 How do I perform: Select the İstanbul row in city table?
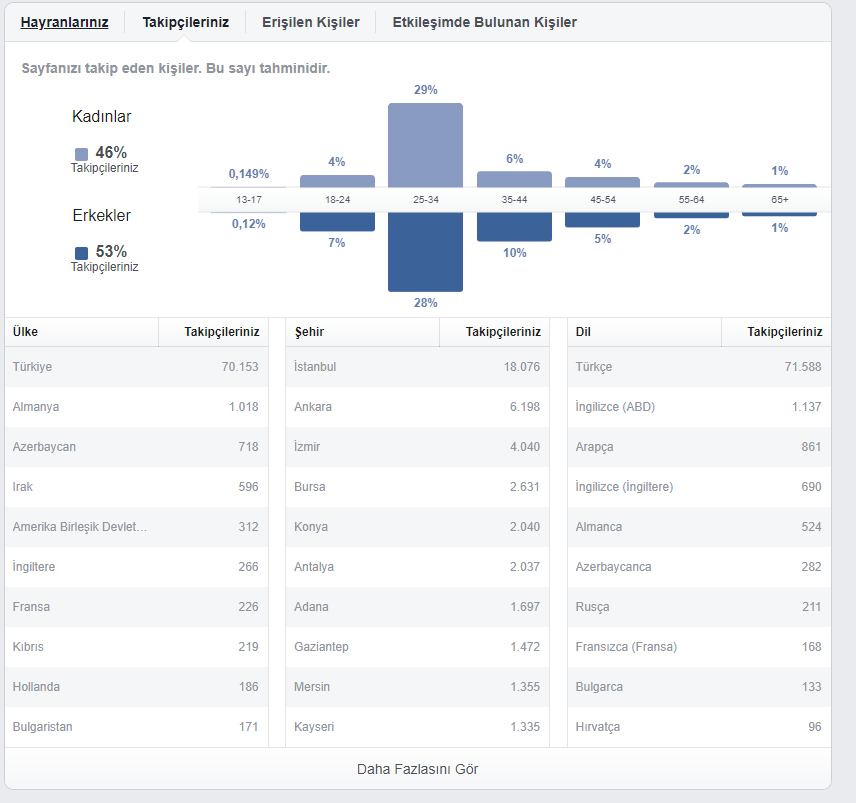(417, 367)
